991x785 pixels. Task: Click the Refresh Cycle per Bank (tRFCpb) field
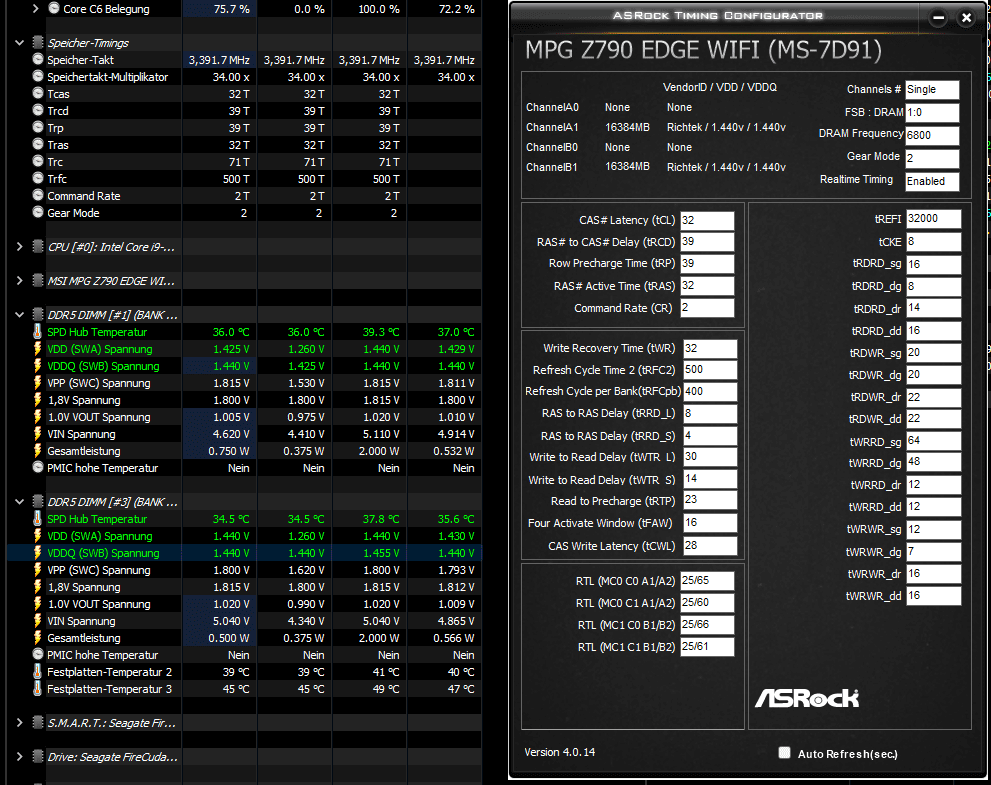pos(710,392)
